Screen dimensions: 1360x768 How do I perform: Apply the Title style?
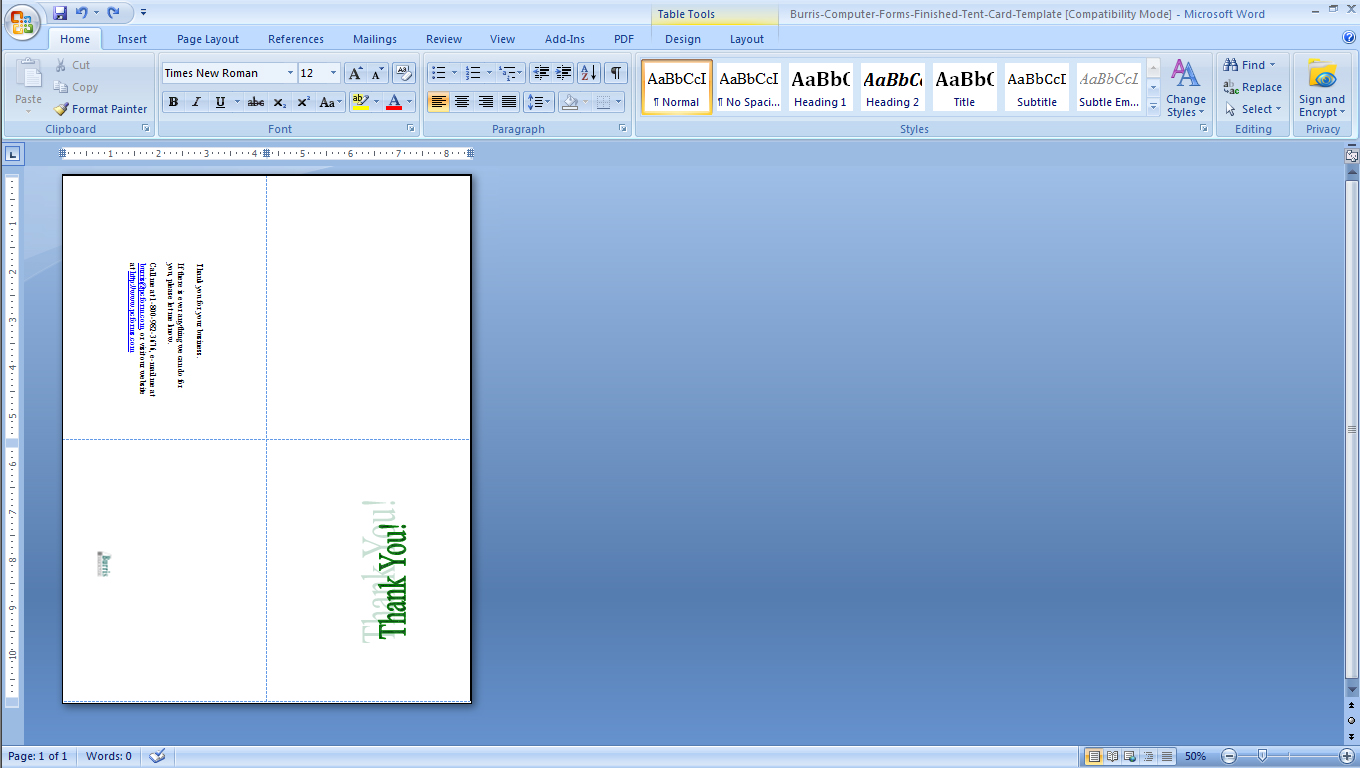click(964, 87)
